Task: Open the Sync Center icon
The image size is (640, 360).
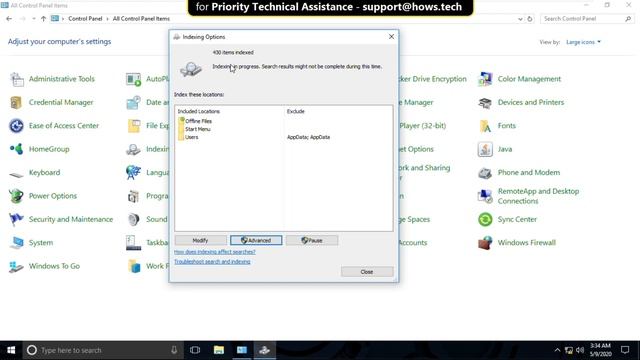Action: pos(485,219)
